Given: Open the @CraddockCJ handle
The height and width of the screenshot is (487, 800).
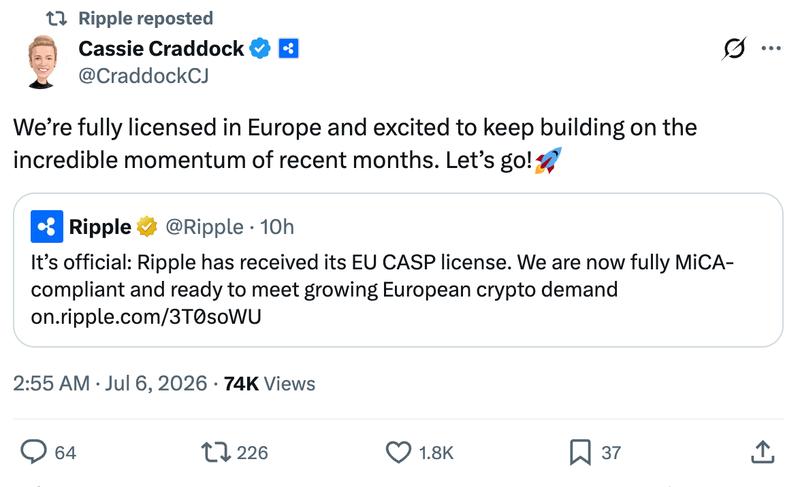Looking at the screenshot, I should click(143, 76).
